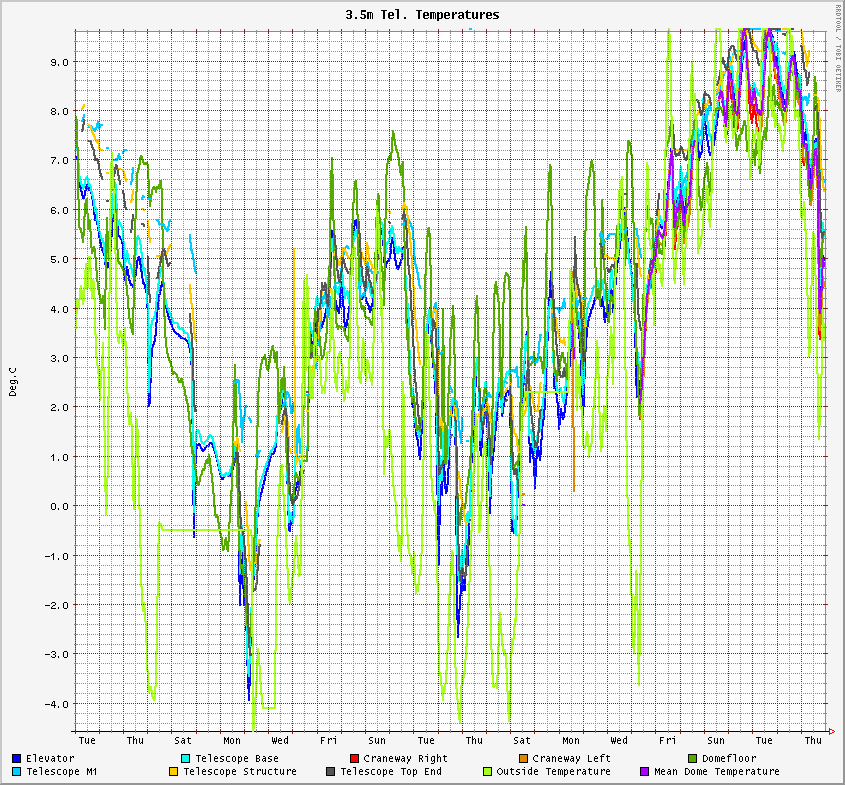Click the orange Craneway Left legend swatch
The width and height of the screenshot is (845, 785).
(x=524, y=759)
